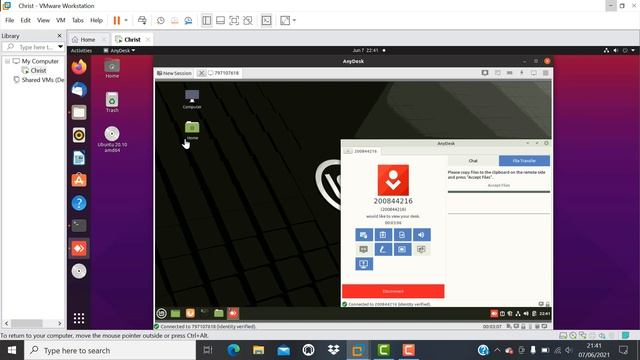Click the library horizontal scrollbar
The image size is (640, 360).
(27, 323)
